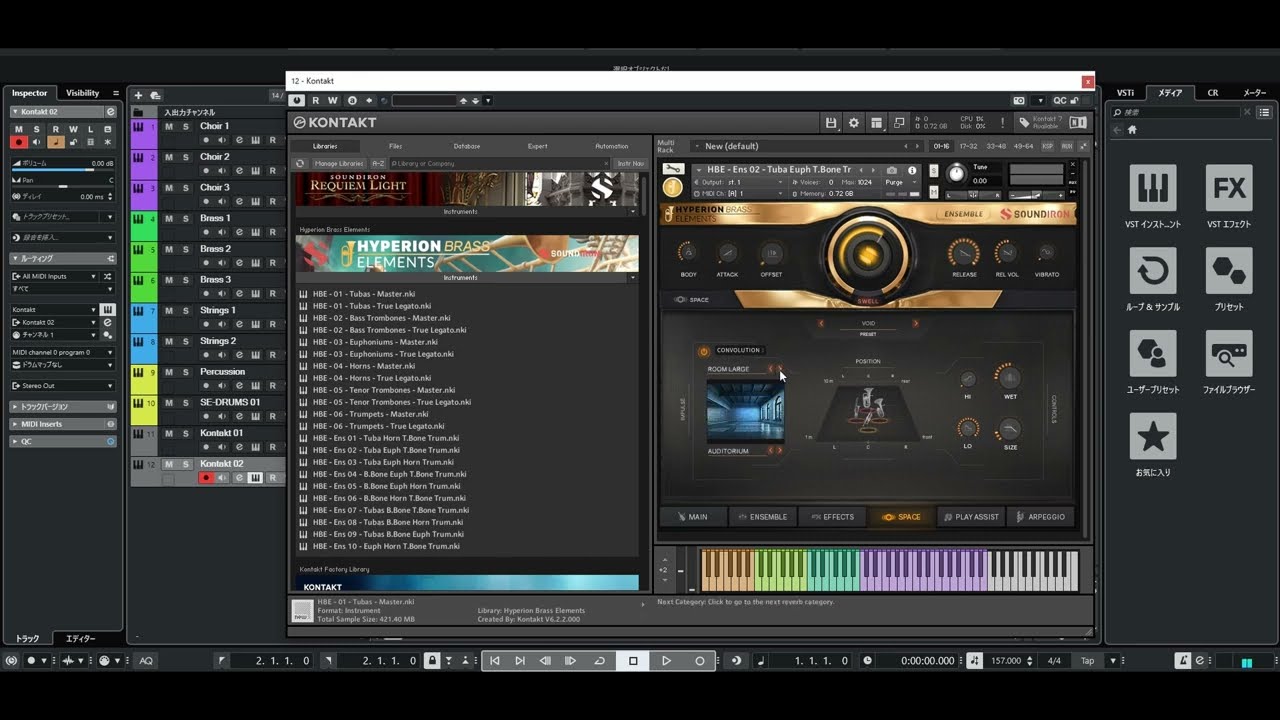The height and width of the screenshot is (720, 1280).
Task: Open the User Presets icon
Action: 1152,354
